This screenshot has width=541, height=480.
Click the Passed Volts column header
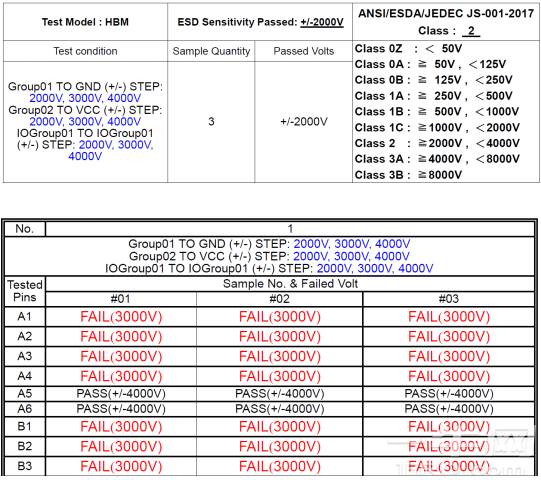pyautogui.click(x=304, y=51)
